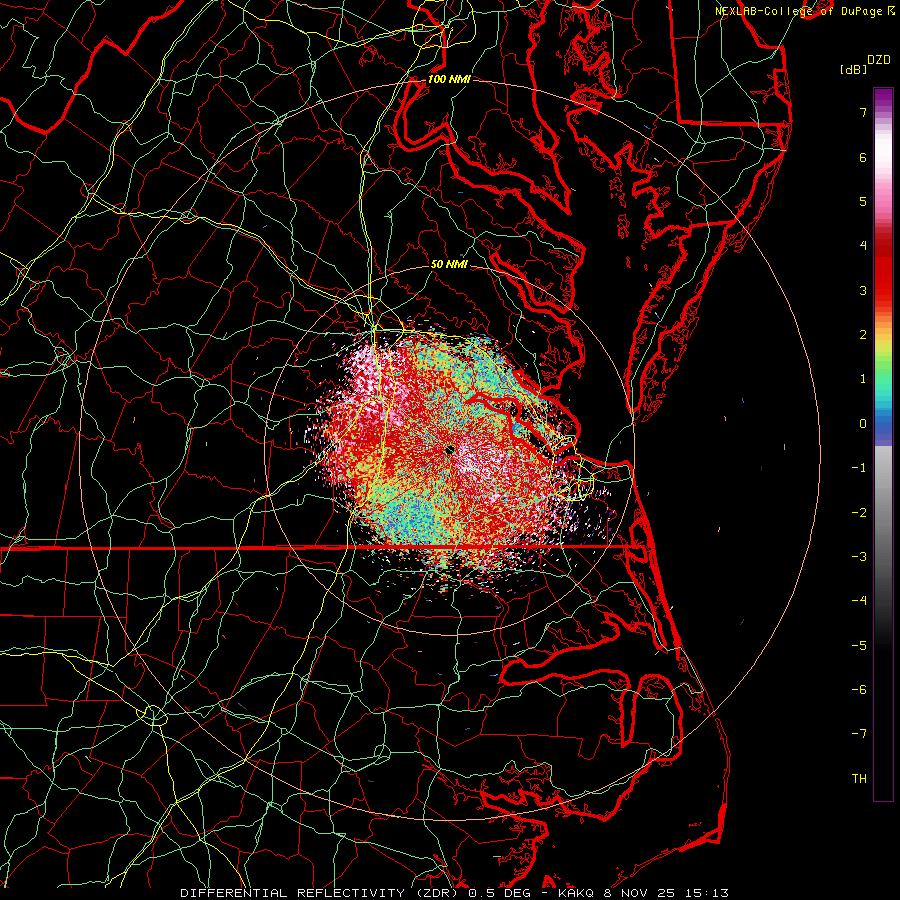
Task: Click the 2 value on the scale
Action: [863, 335]
